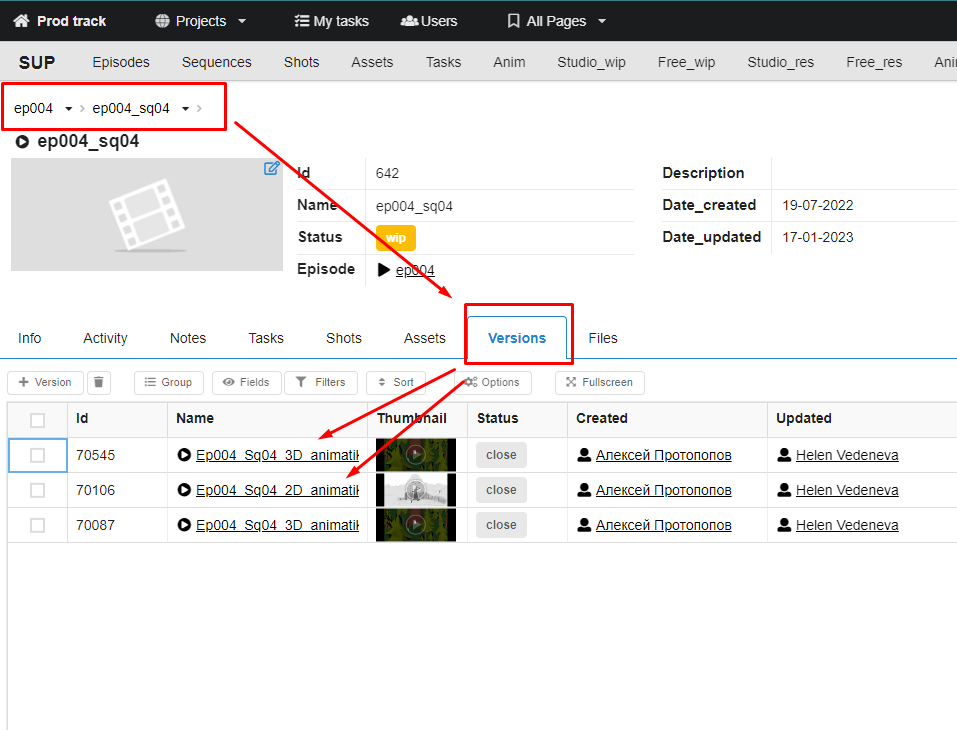Open the Options gears button
Image resolution: width=957 pixels, height=730 pixels.
pyautogui.click(x=492, y=382)
